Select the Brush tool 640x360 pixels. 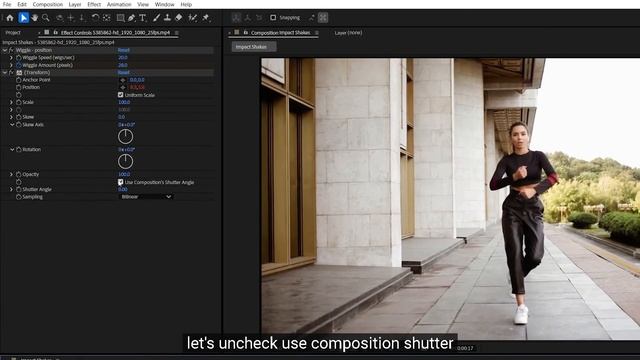[156, 18]
